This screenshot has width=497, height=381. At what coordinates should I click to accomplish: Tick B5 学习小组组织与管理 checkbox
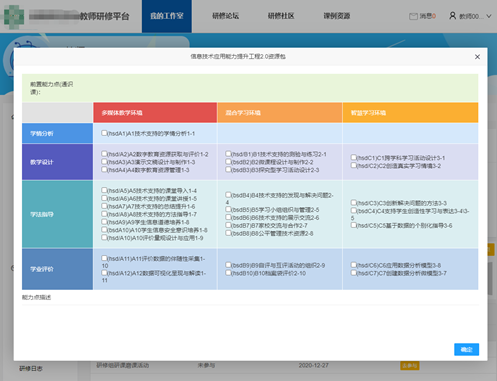228,209
